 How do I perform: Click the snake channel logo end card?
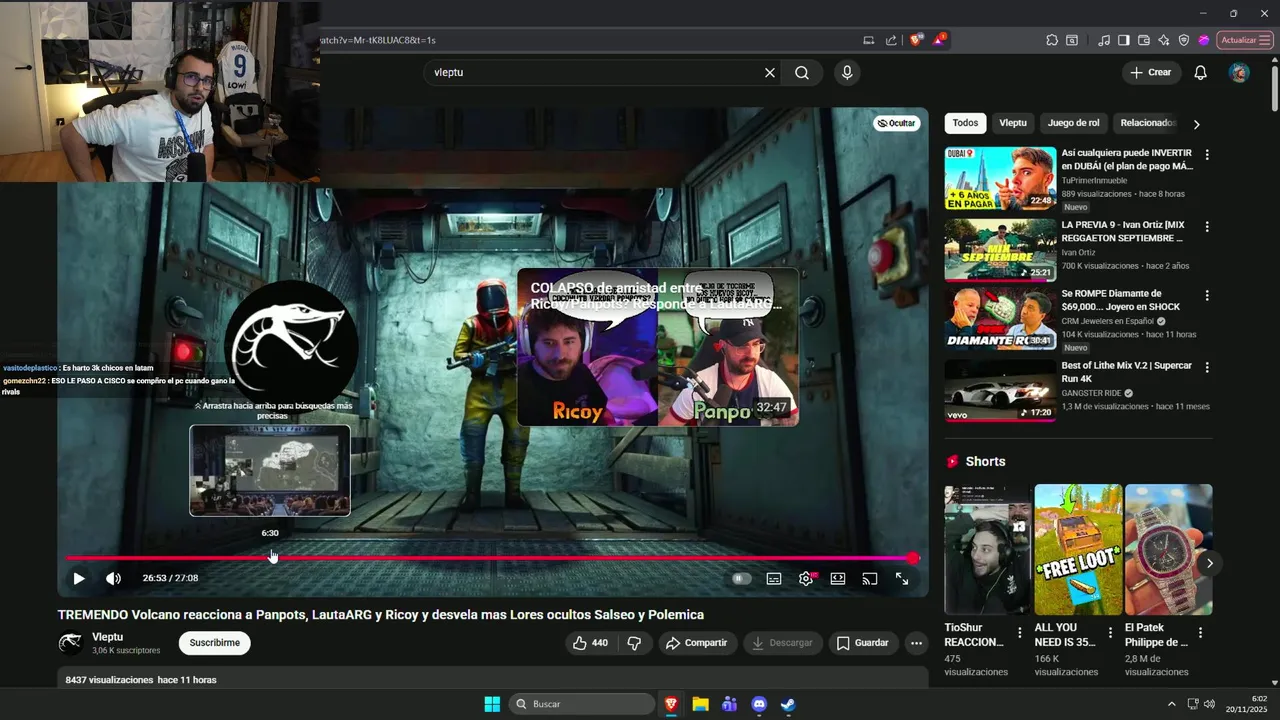point(291,346)
